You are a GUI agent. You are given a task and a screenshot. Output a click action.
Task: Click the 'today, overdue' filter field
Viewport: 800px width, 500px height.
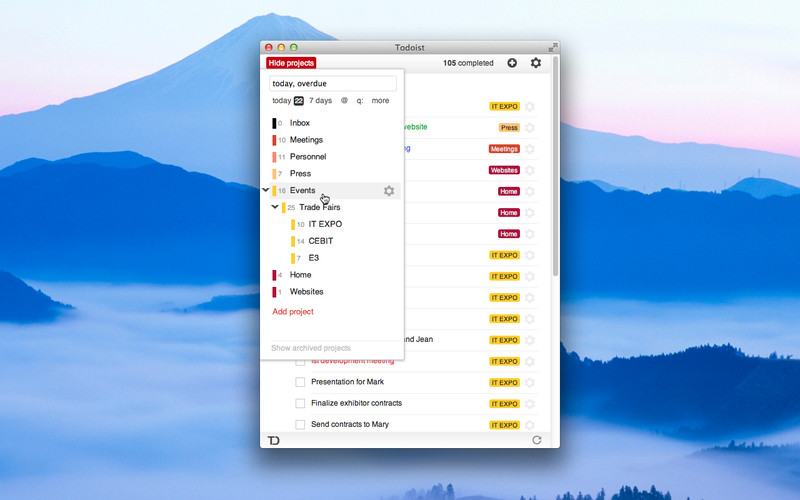[x=333, y=83]
